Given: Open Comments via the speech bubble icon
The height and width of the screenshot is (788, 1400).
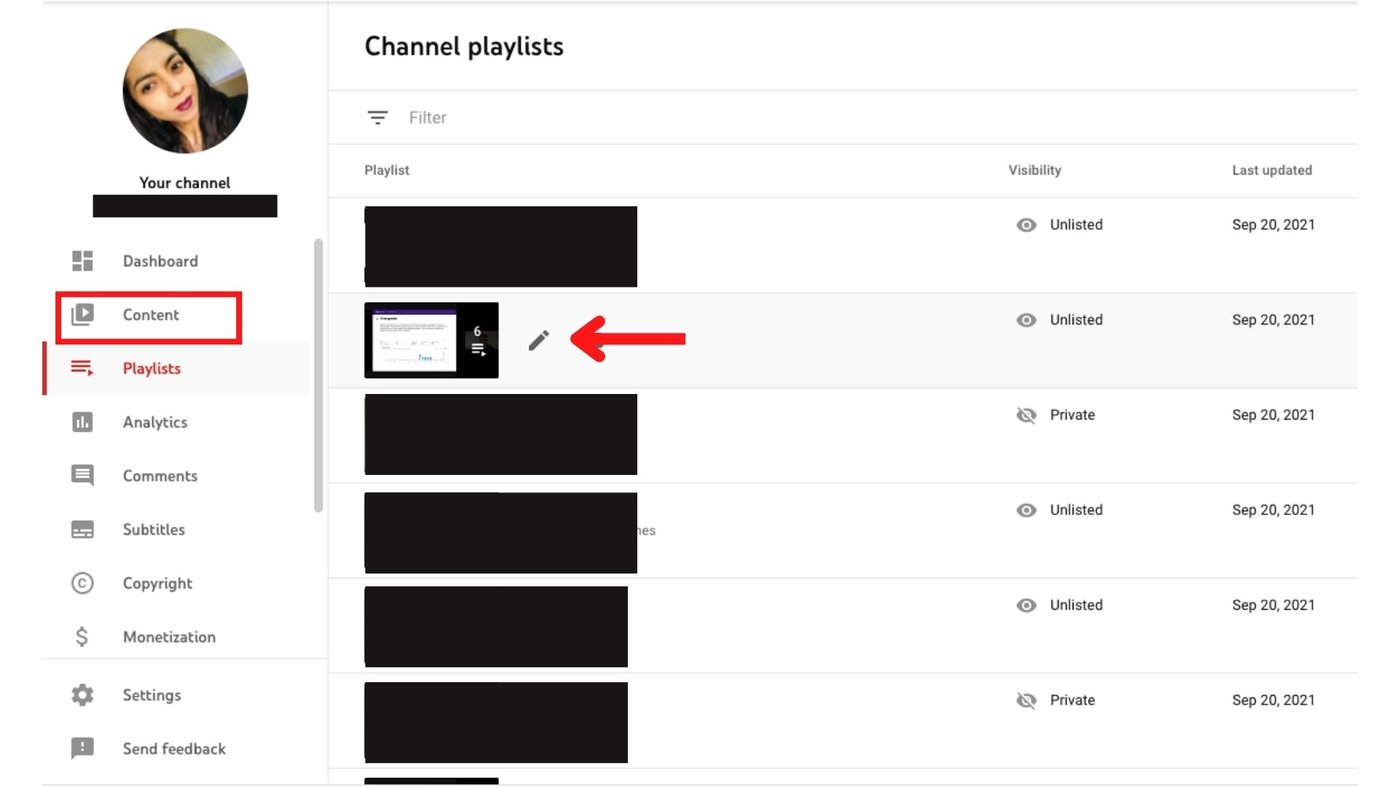Looking at the screenshot, I should (x=82, y=475).
